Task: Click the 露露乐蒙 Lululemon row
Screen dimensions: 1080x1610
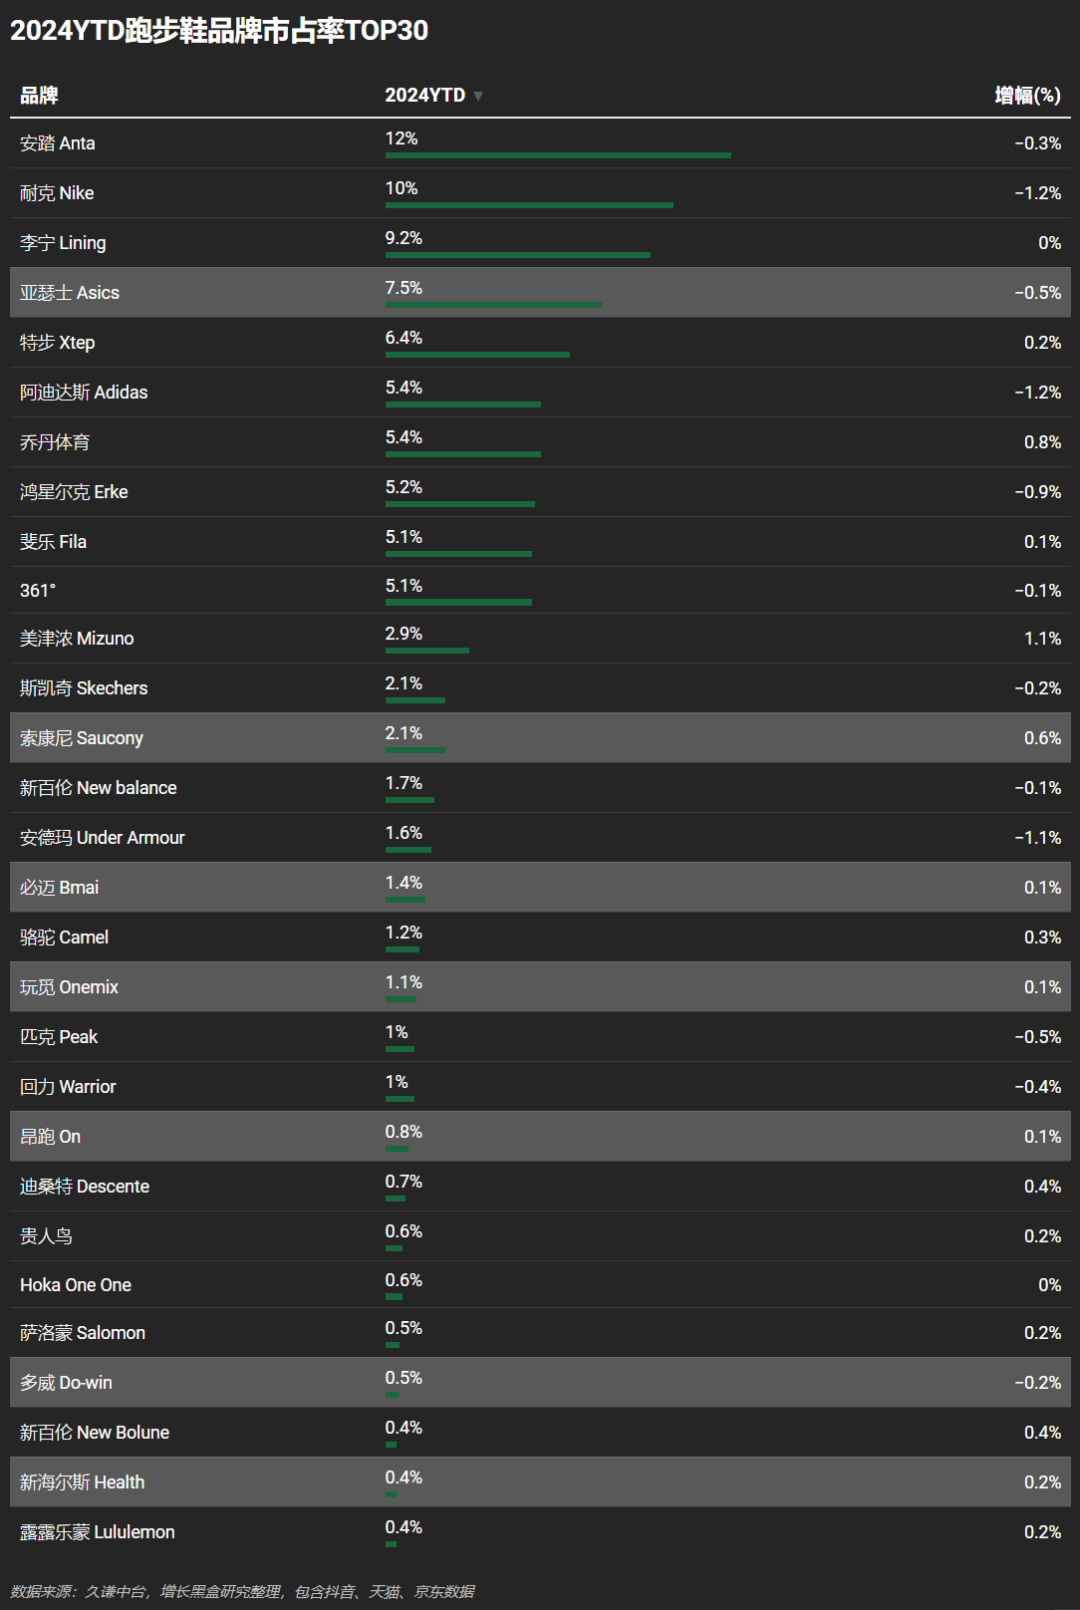Action: tap(540, 1532)
